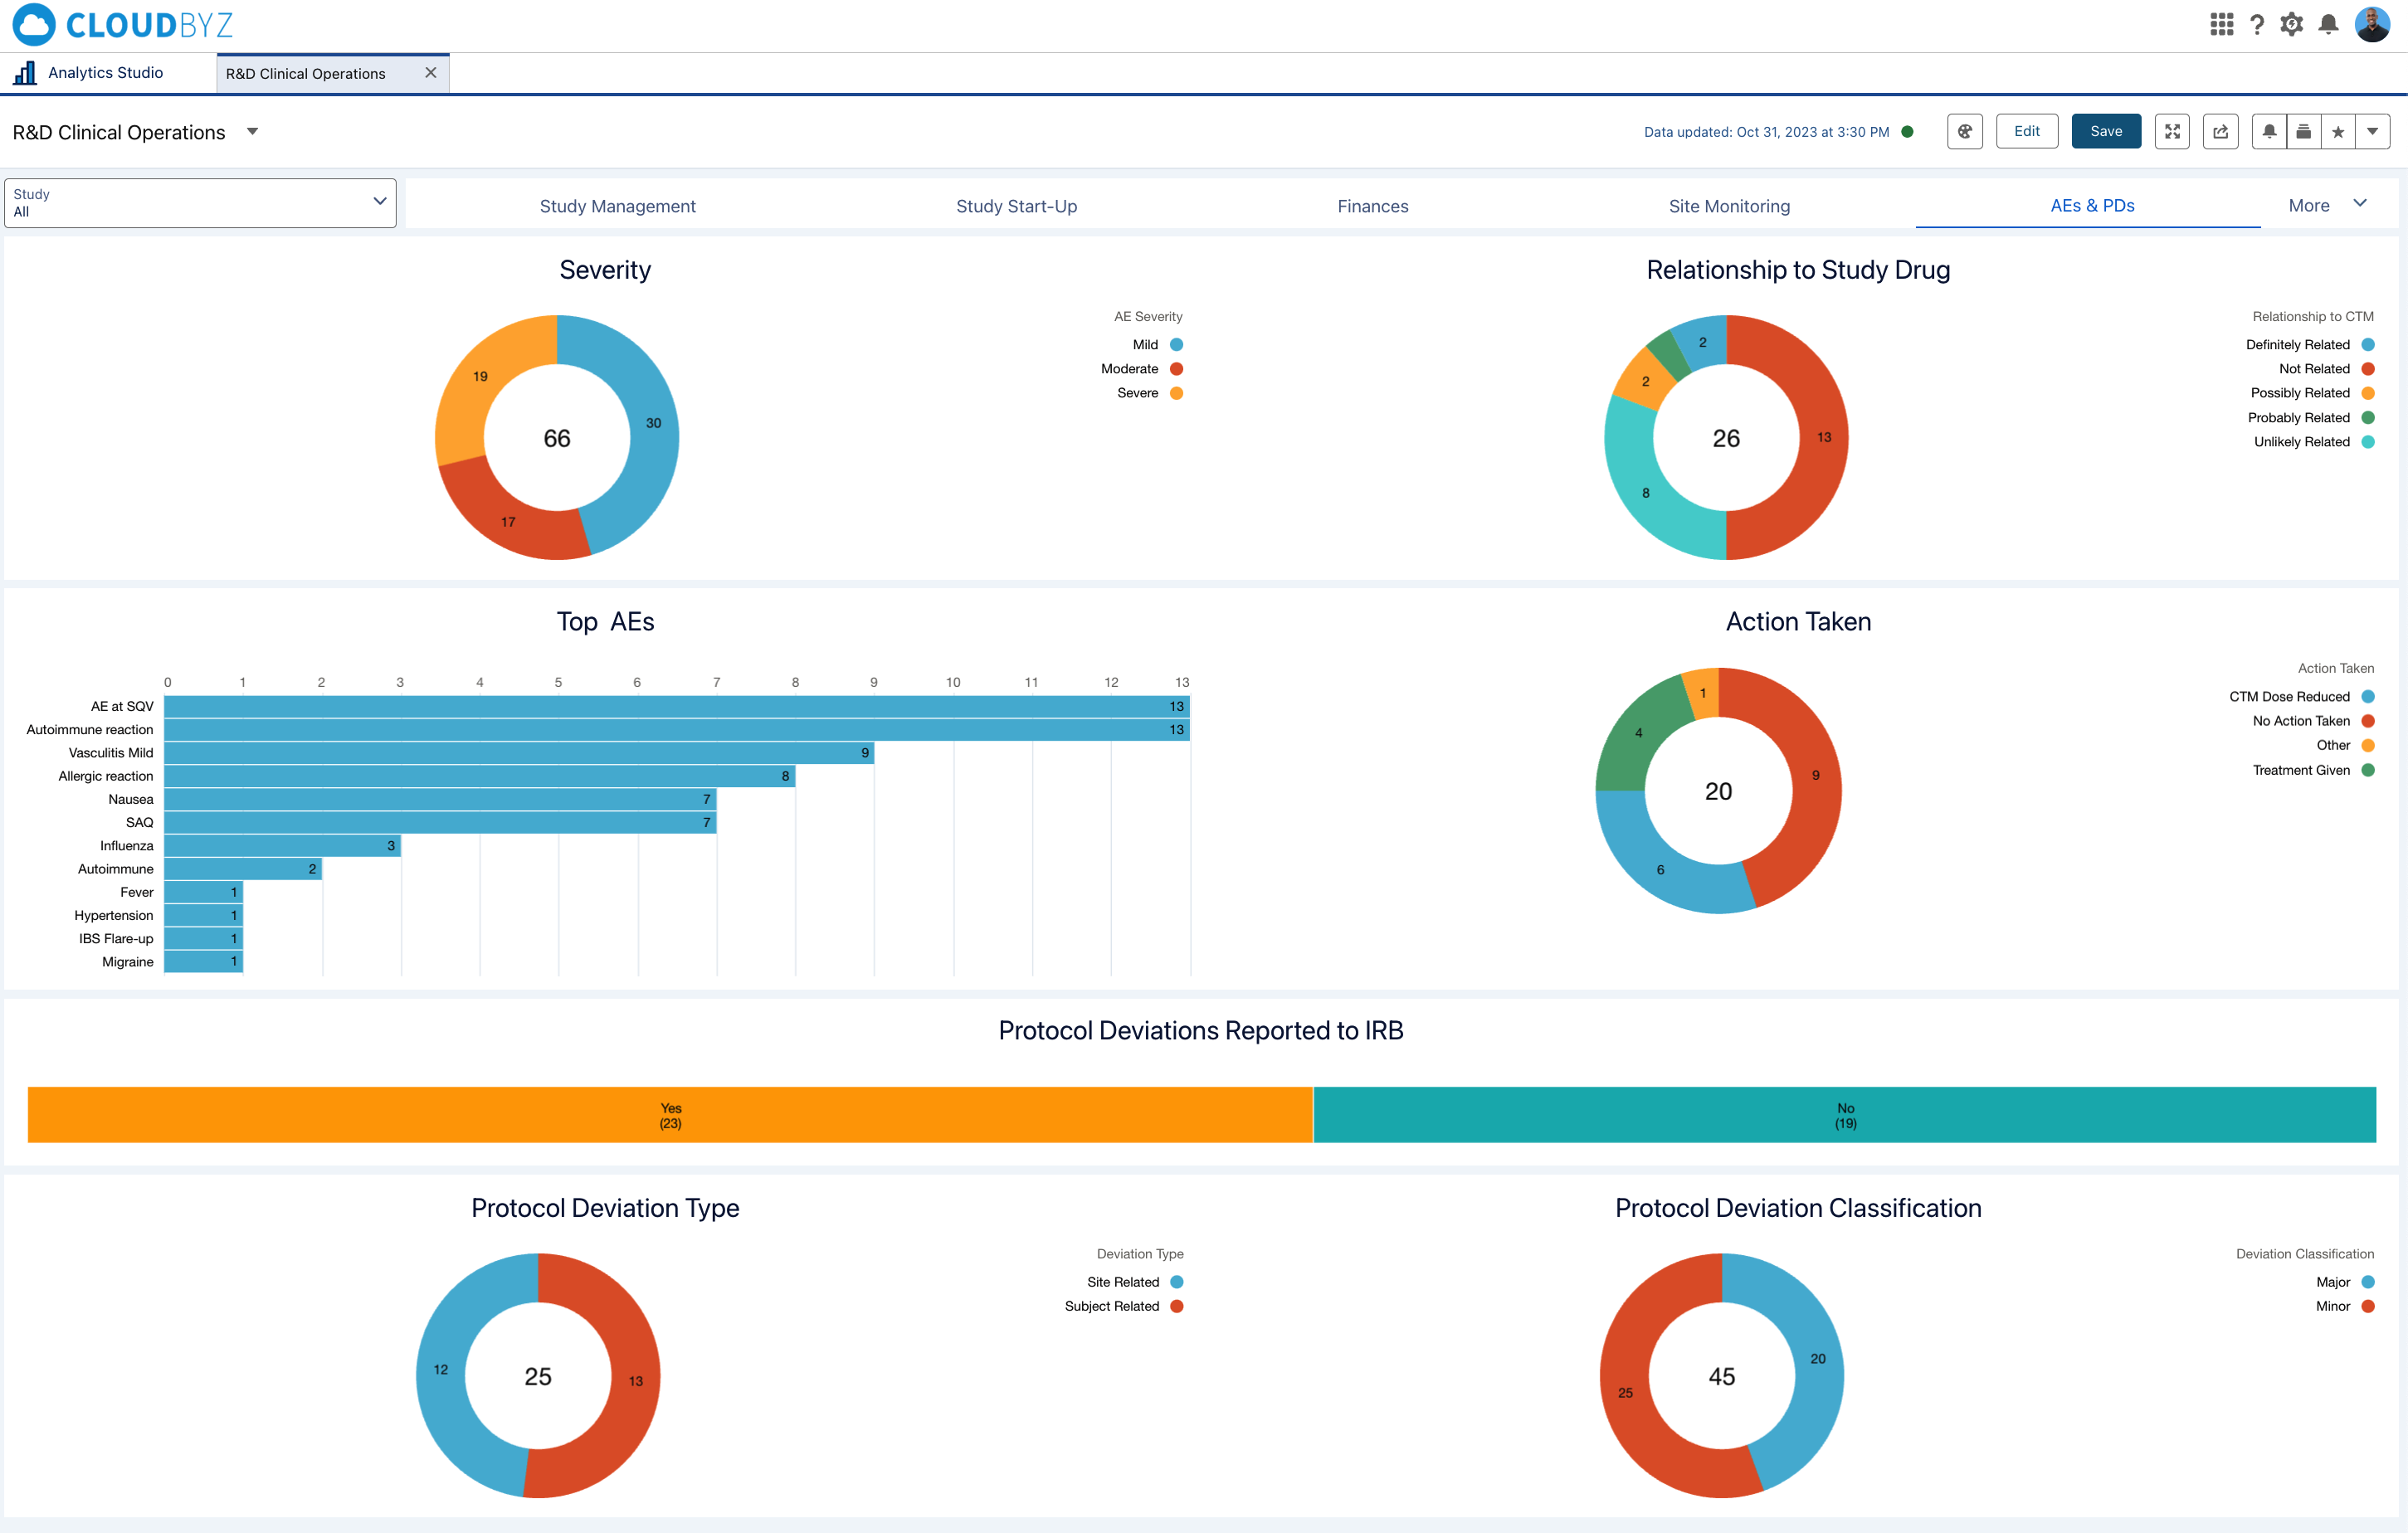Image resolution: width=2408 pixels, height=1533 pixels.
Task: Open header notifications bell icon
Action: click(x=2329, y=24)
